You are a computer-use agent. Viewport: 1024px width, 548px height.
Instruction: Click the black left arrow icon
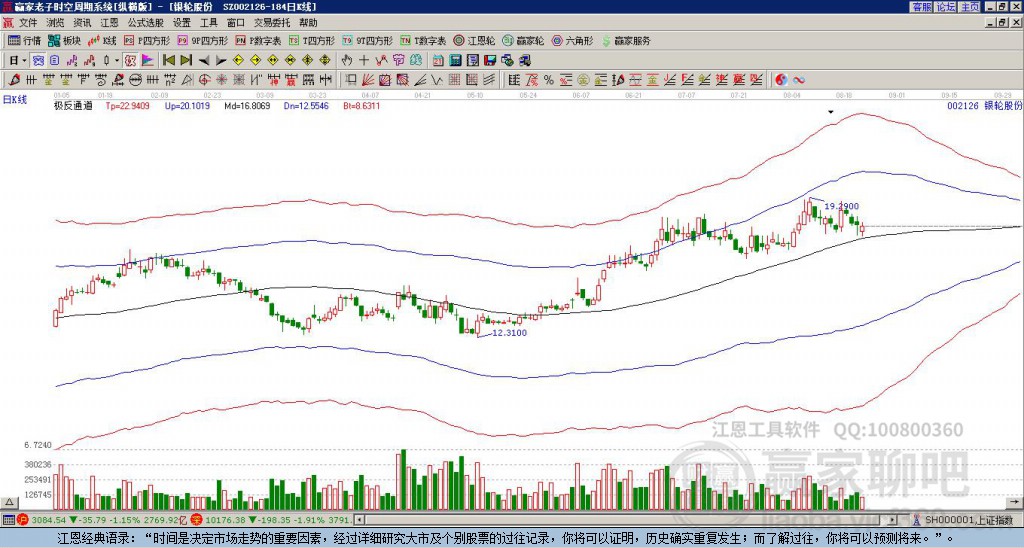point(204,61)
